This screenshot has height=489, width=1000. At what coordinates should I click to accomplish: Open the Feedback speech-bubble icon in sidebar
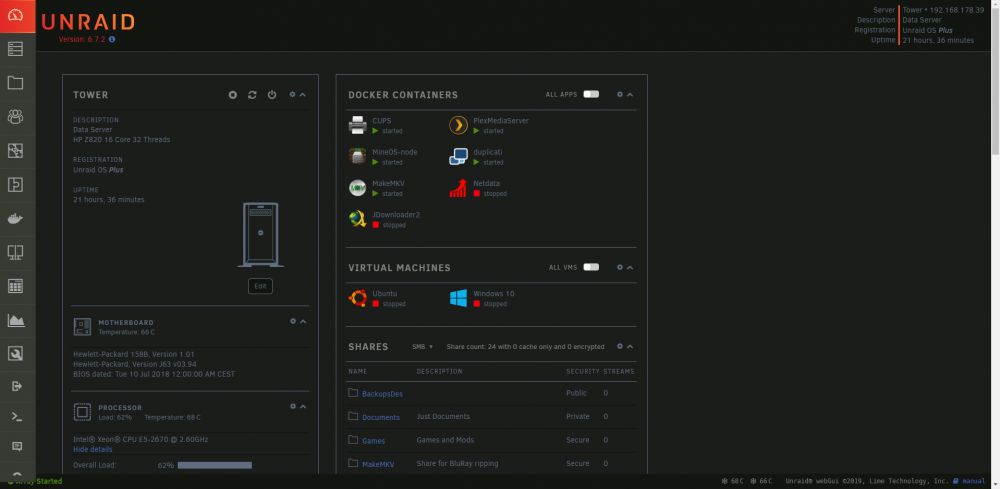point(17,446)
